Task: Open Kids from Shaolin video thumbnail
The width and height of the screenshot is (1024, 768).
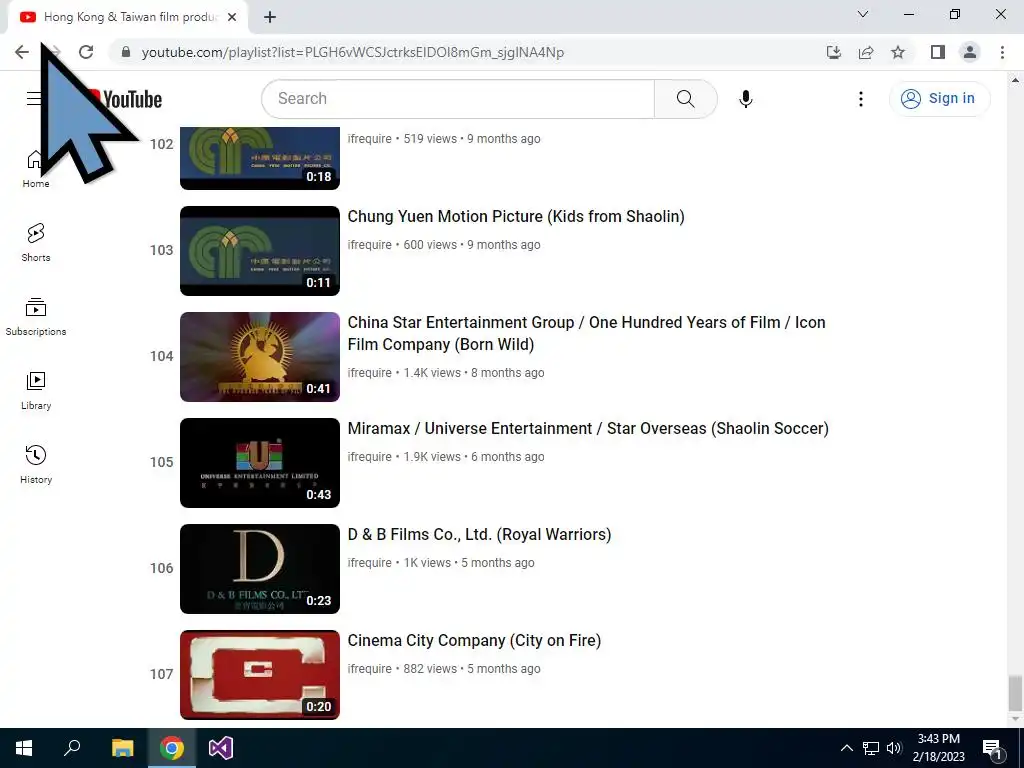Action: 260,251
